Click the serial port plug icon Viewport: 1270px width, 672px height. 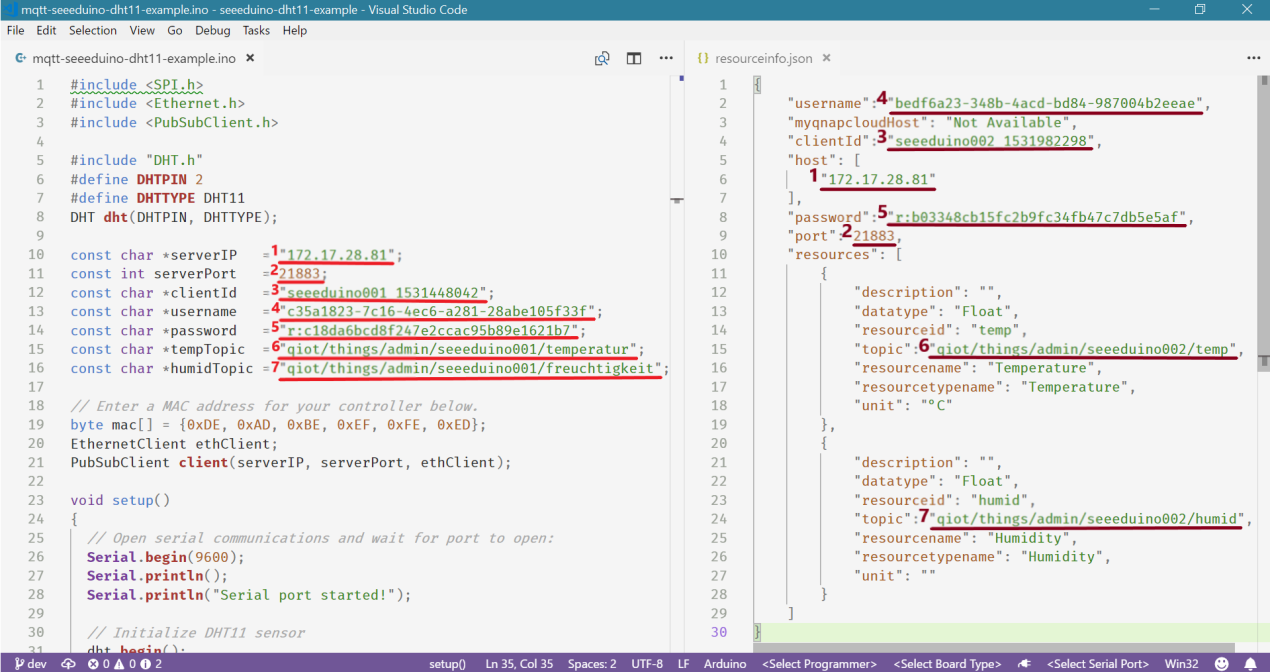click(x=1024, y=663)
